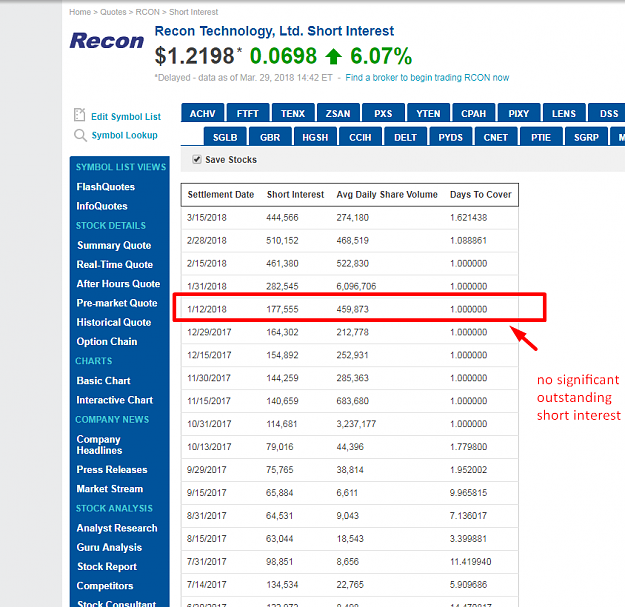Click the Days To Cover column header
The height and width of the screenshot is (607, 625).
[481, 194]
